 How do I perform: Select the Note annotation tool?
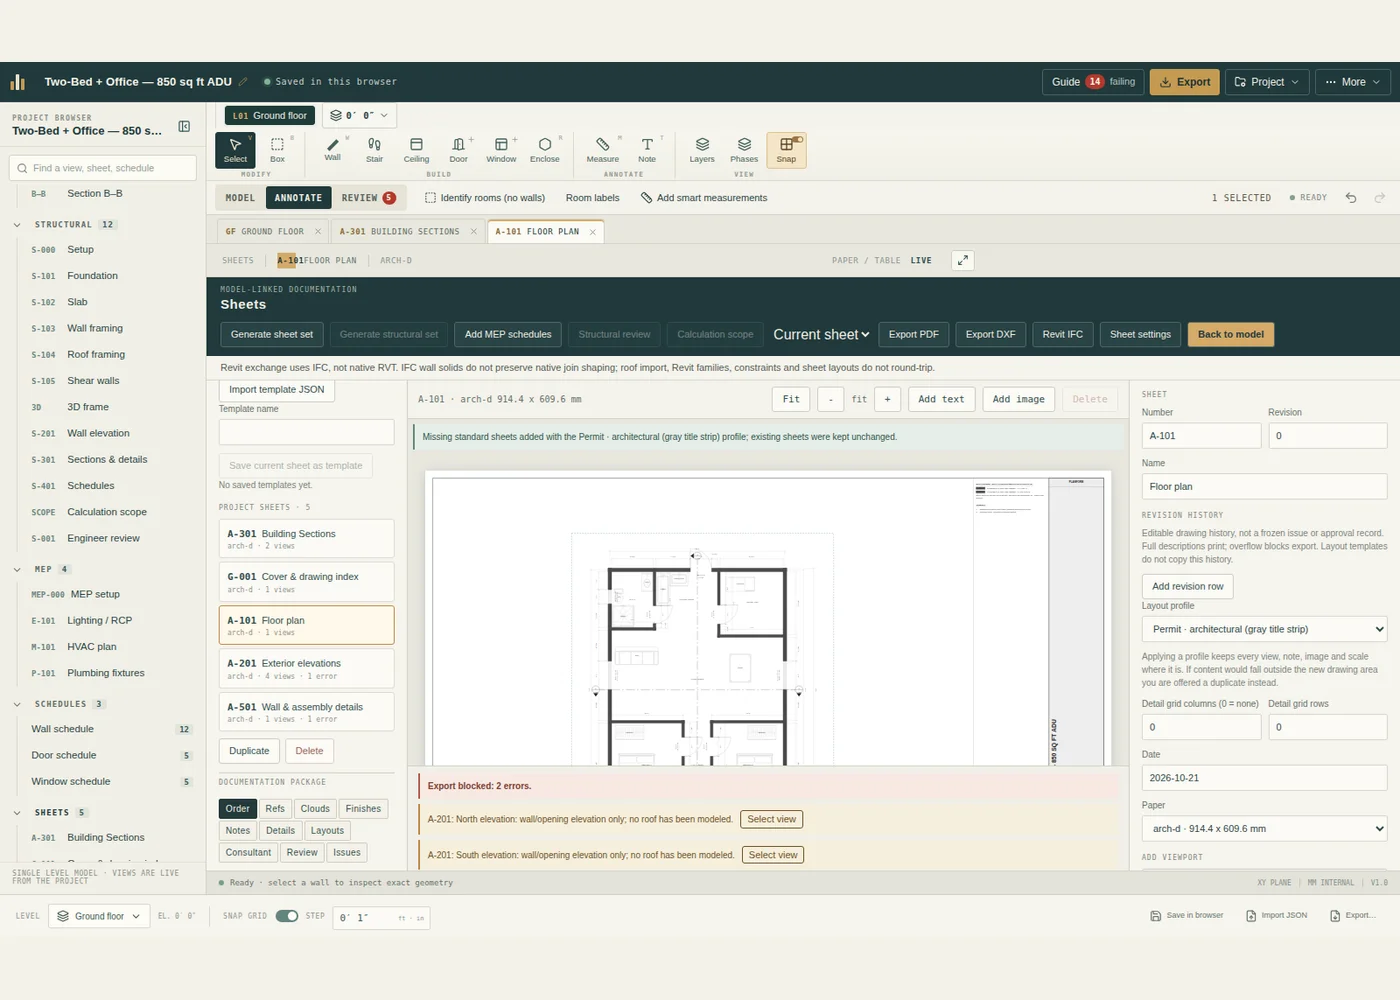[x=647, y=149]
